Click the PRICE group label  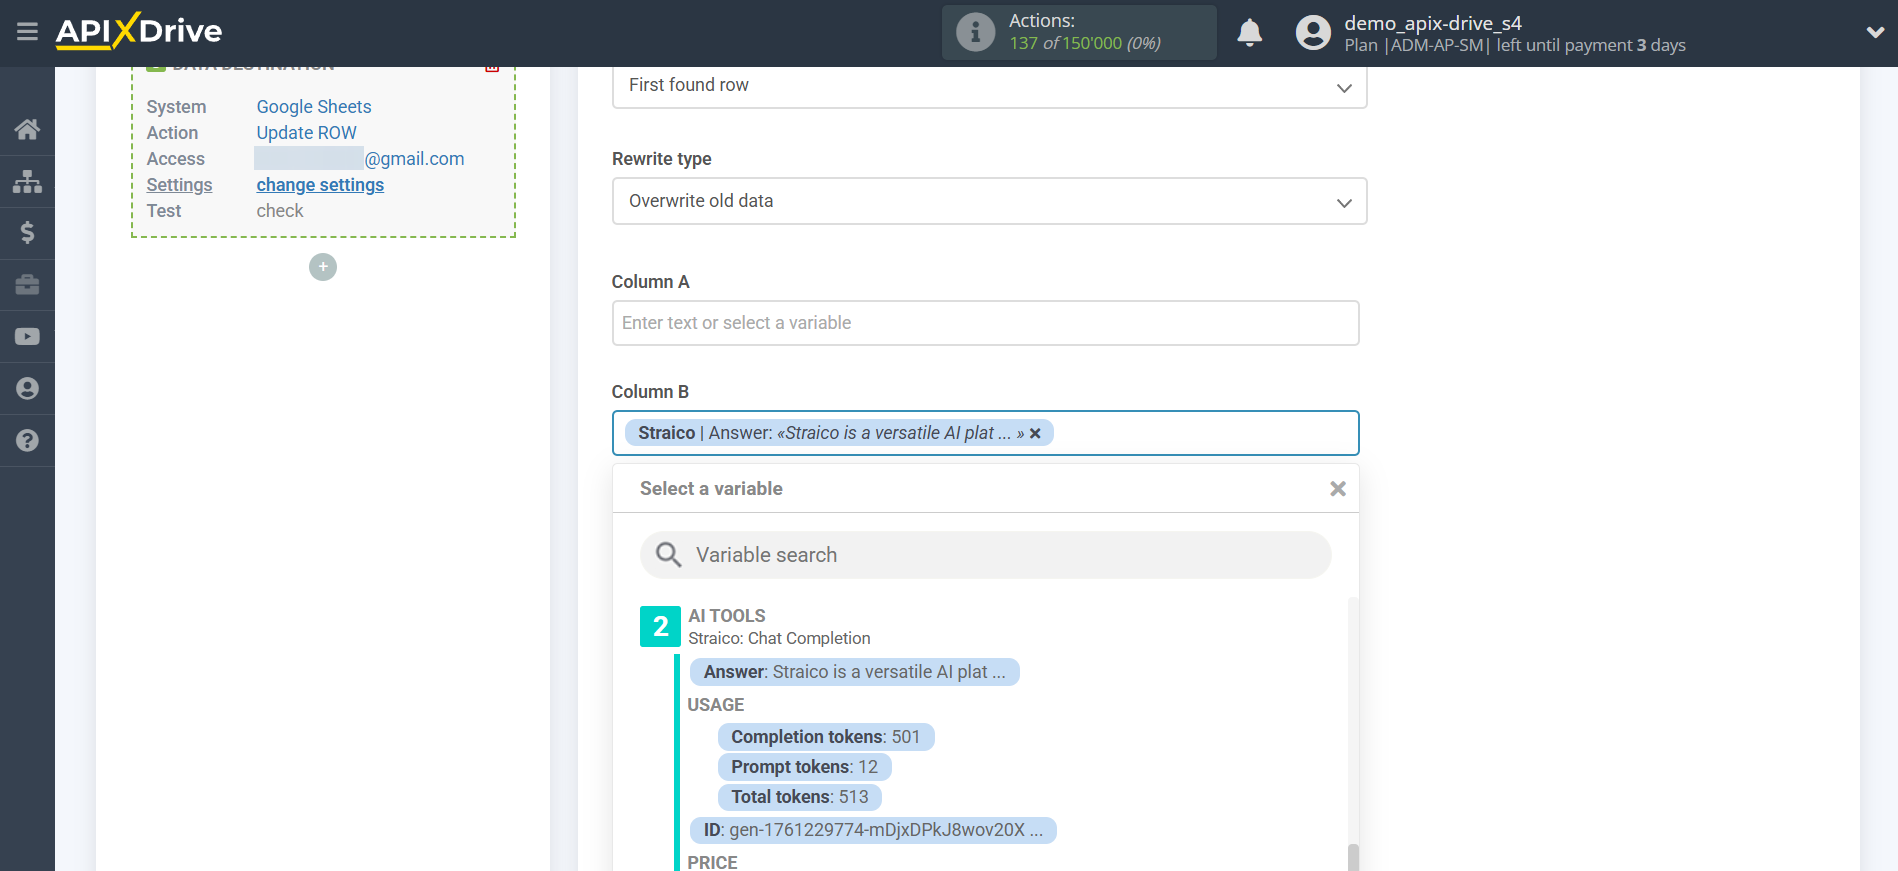click(x=712, y=862)
